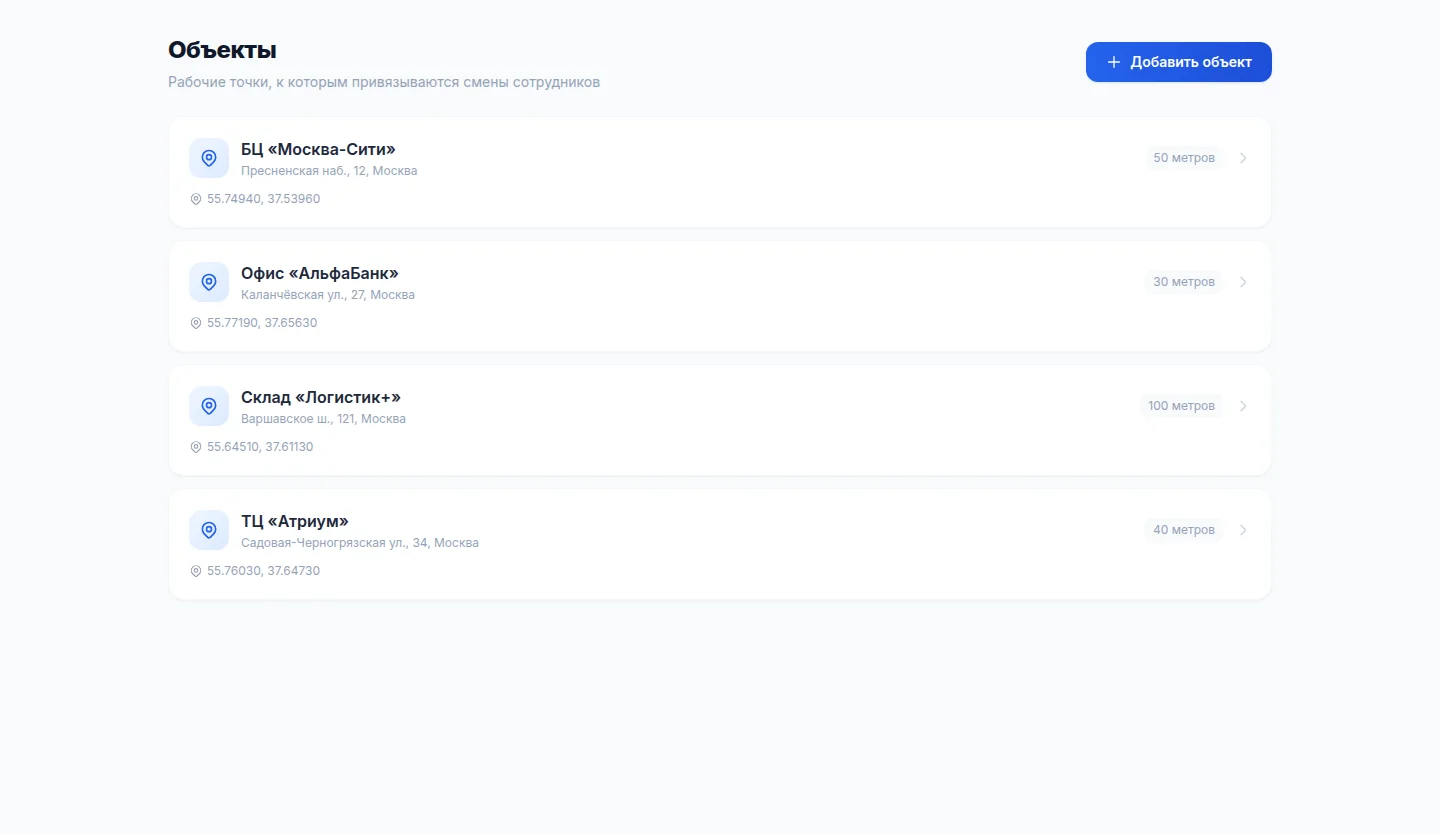Open the Офис «АльфаБанк» title
Screen dimensions: 1440x835
coord(320,273)
